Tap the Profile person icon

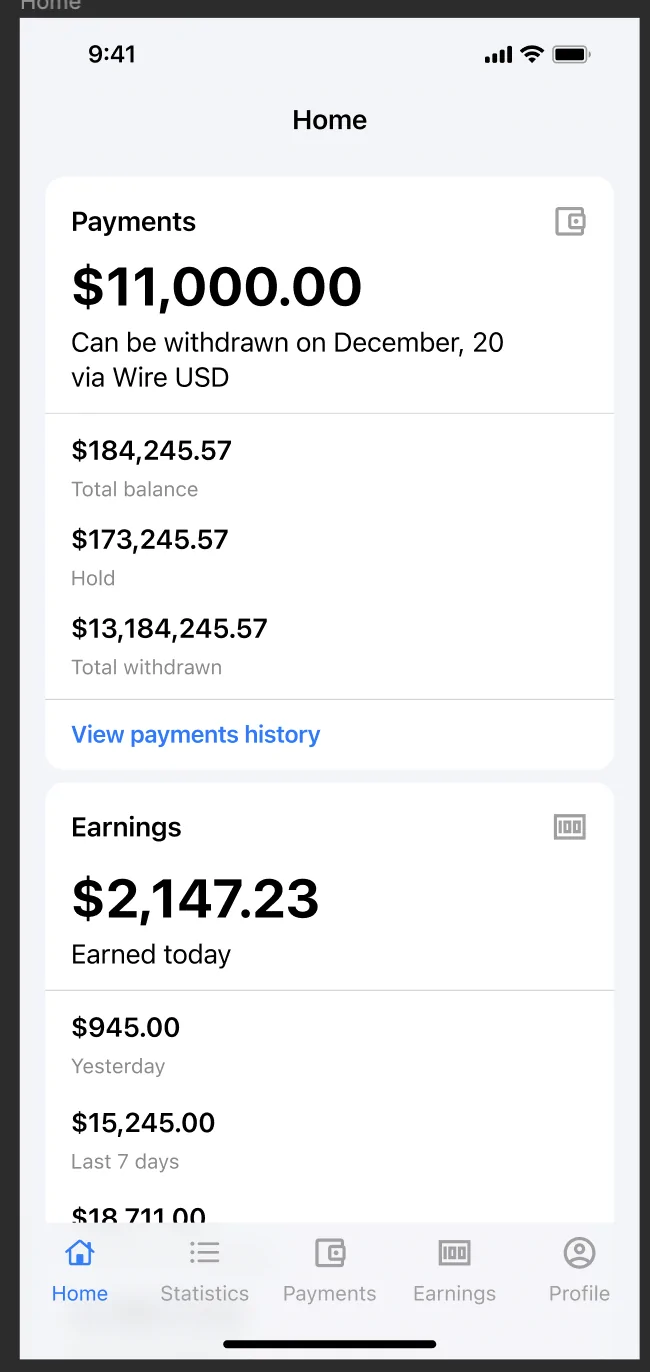pos(579,1252)
